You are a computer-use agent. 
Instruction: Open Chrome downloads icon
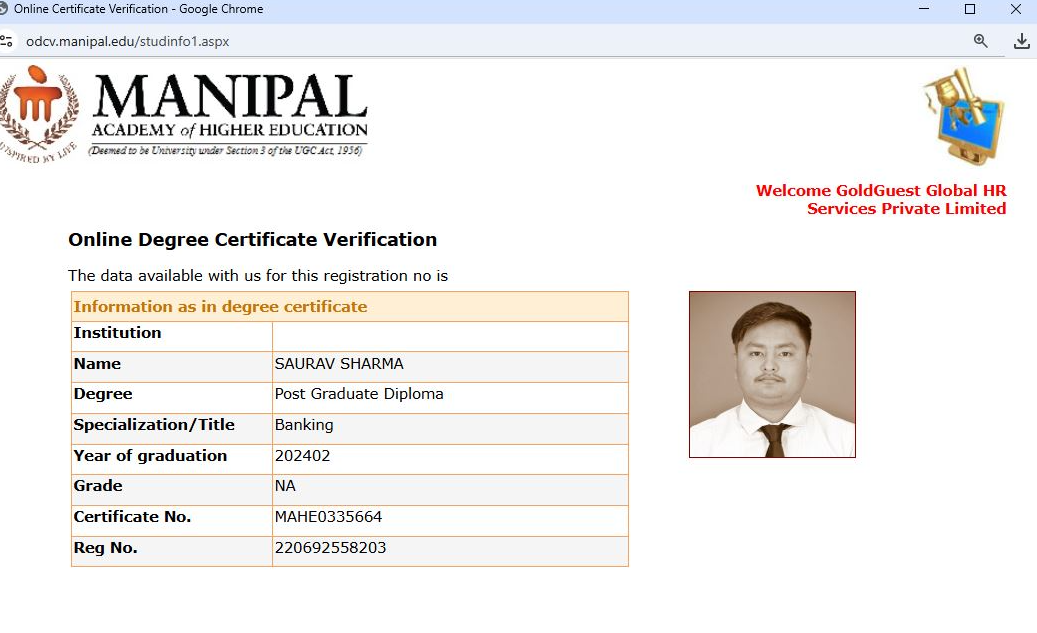coord(1021,41)
